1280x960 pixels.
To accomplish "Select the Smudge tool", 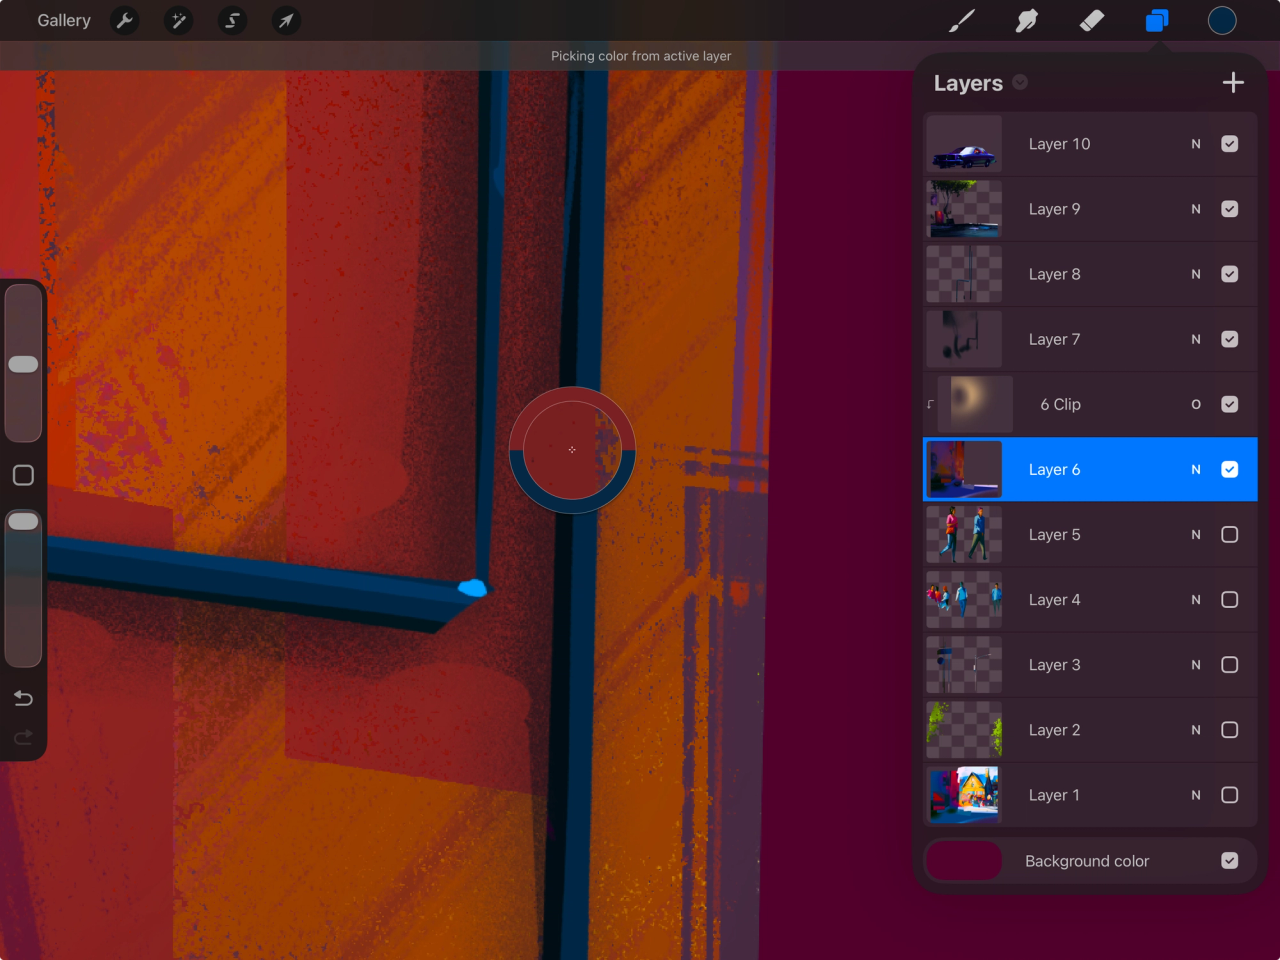I will (x=1027, y=20).
